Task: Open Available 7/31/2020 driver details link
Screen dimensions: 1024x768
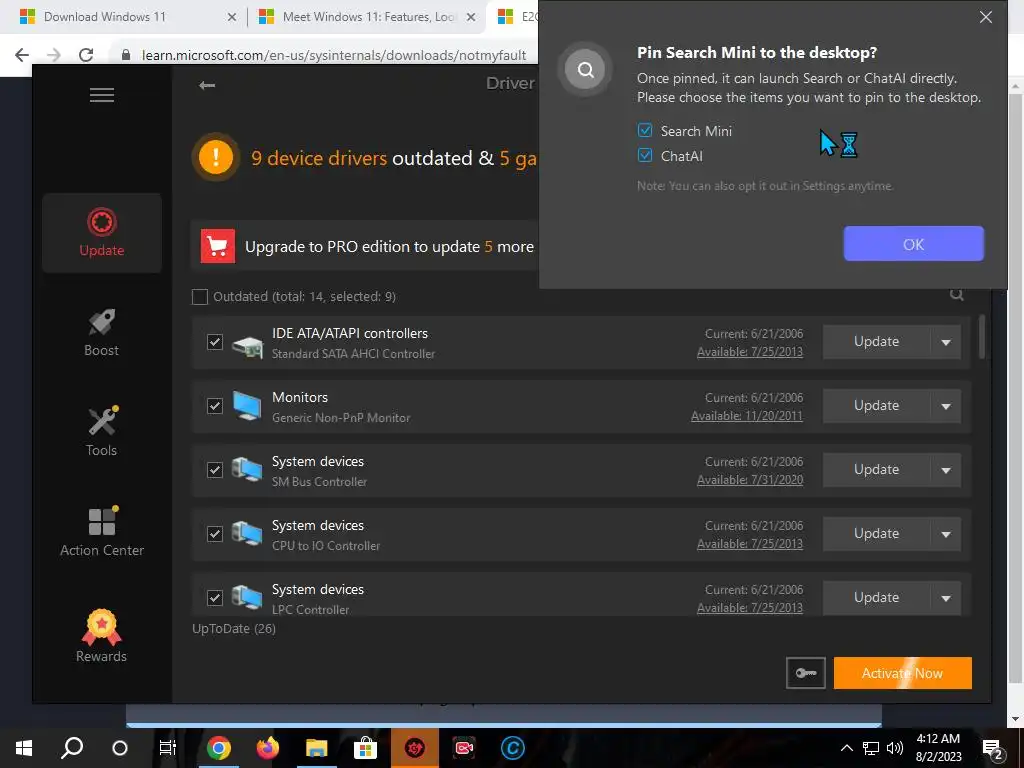Action: [750, 480]
